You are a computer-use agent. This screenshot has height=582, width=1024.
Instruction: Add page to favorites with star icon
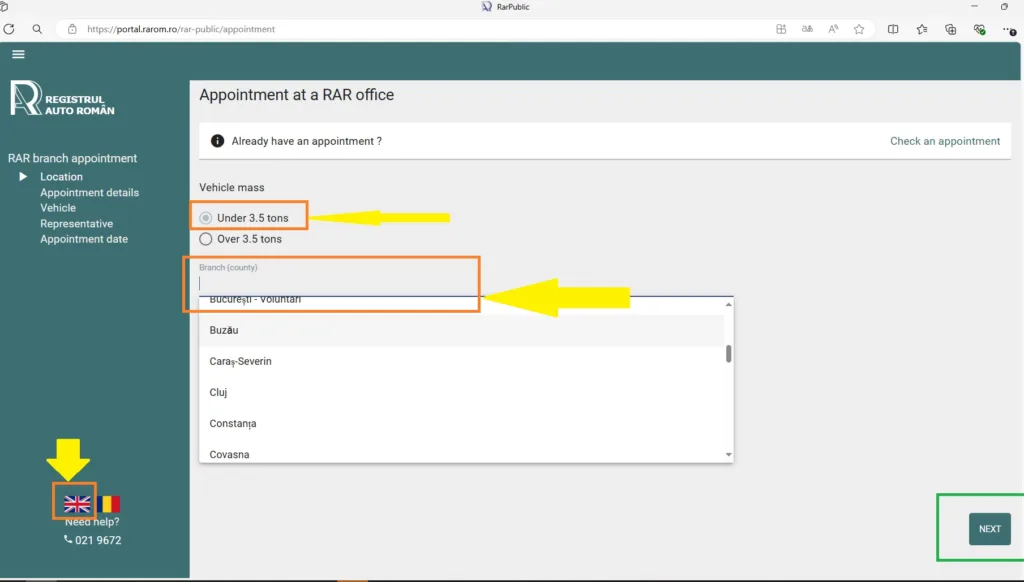pos(859,29)
